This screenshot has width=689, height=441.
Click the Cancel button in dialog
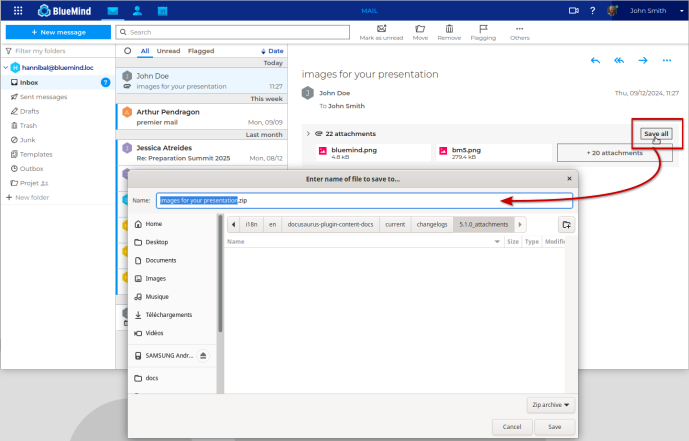pos(511,427)
